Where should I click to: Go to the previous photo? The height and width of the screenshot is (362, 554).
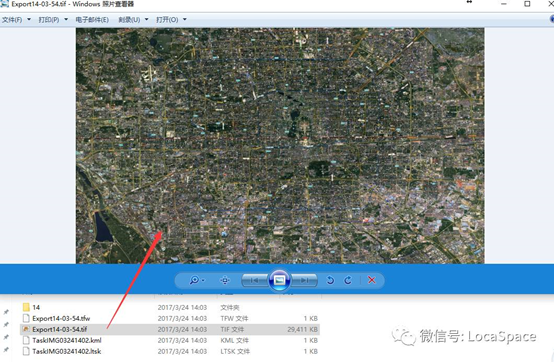(254, 280)
